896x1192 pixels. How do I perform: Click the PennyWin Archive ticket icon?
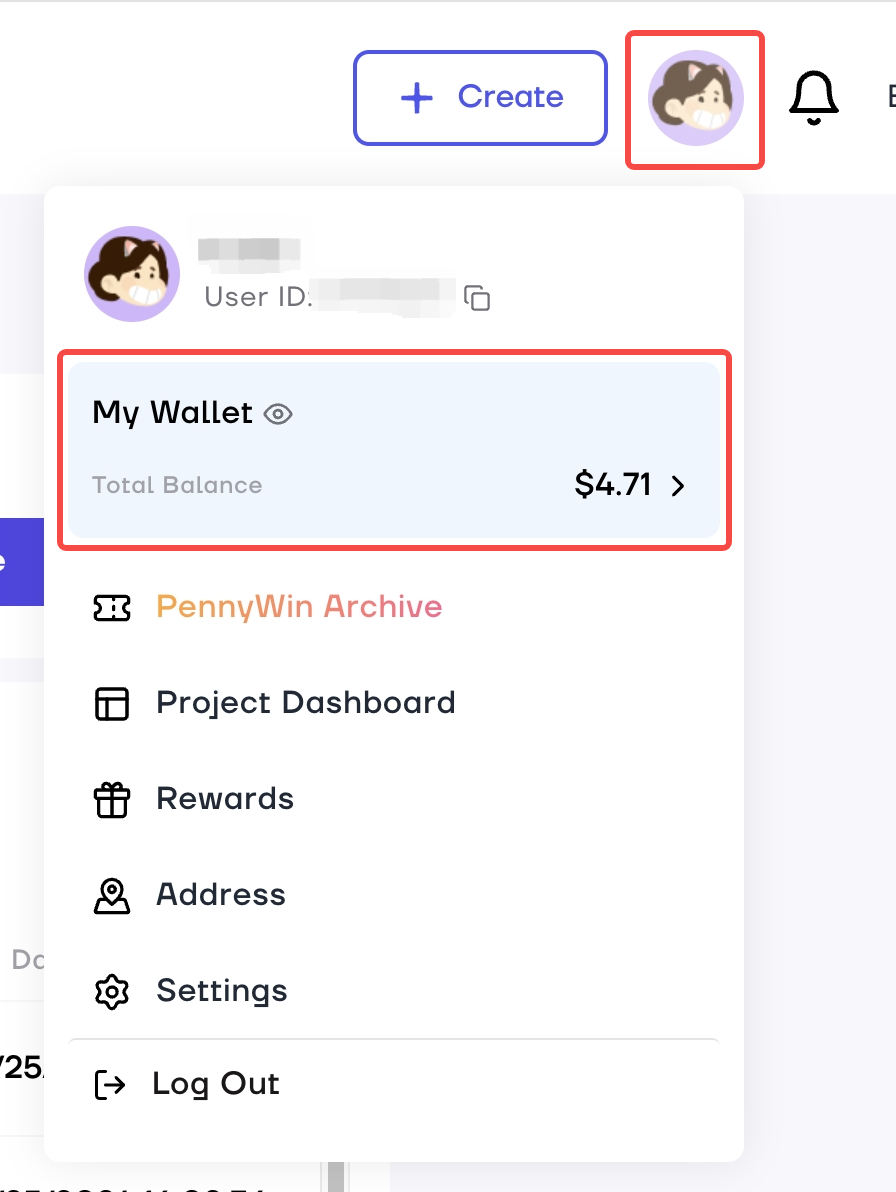tap(112, 608)
